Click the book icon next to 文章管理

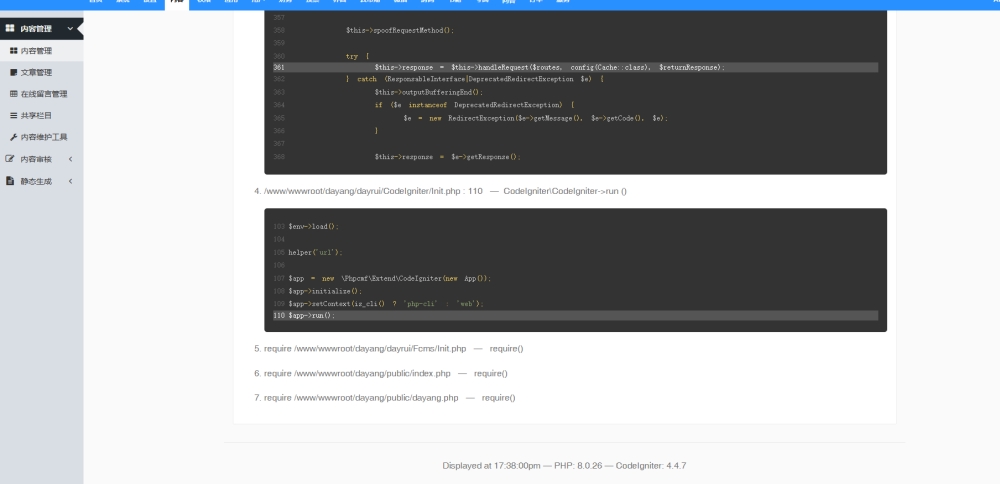(x=13, y=72)
